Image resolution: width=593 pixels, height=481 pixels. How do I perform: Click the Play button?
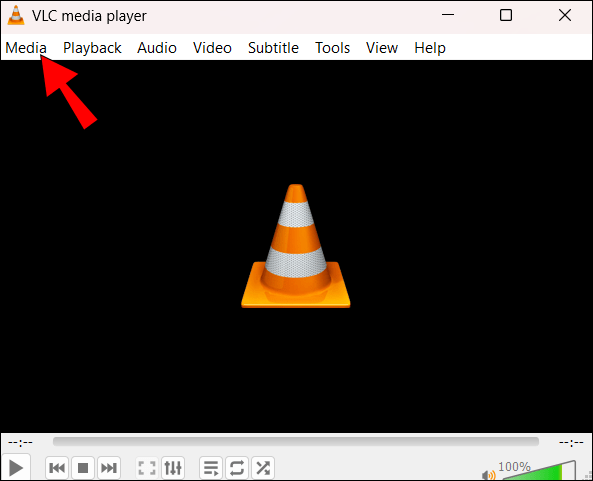coord(16,468)
